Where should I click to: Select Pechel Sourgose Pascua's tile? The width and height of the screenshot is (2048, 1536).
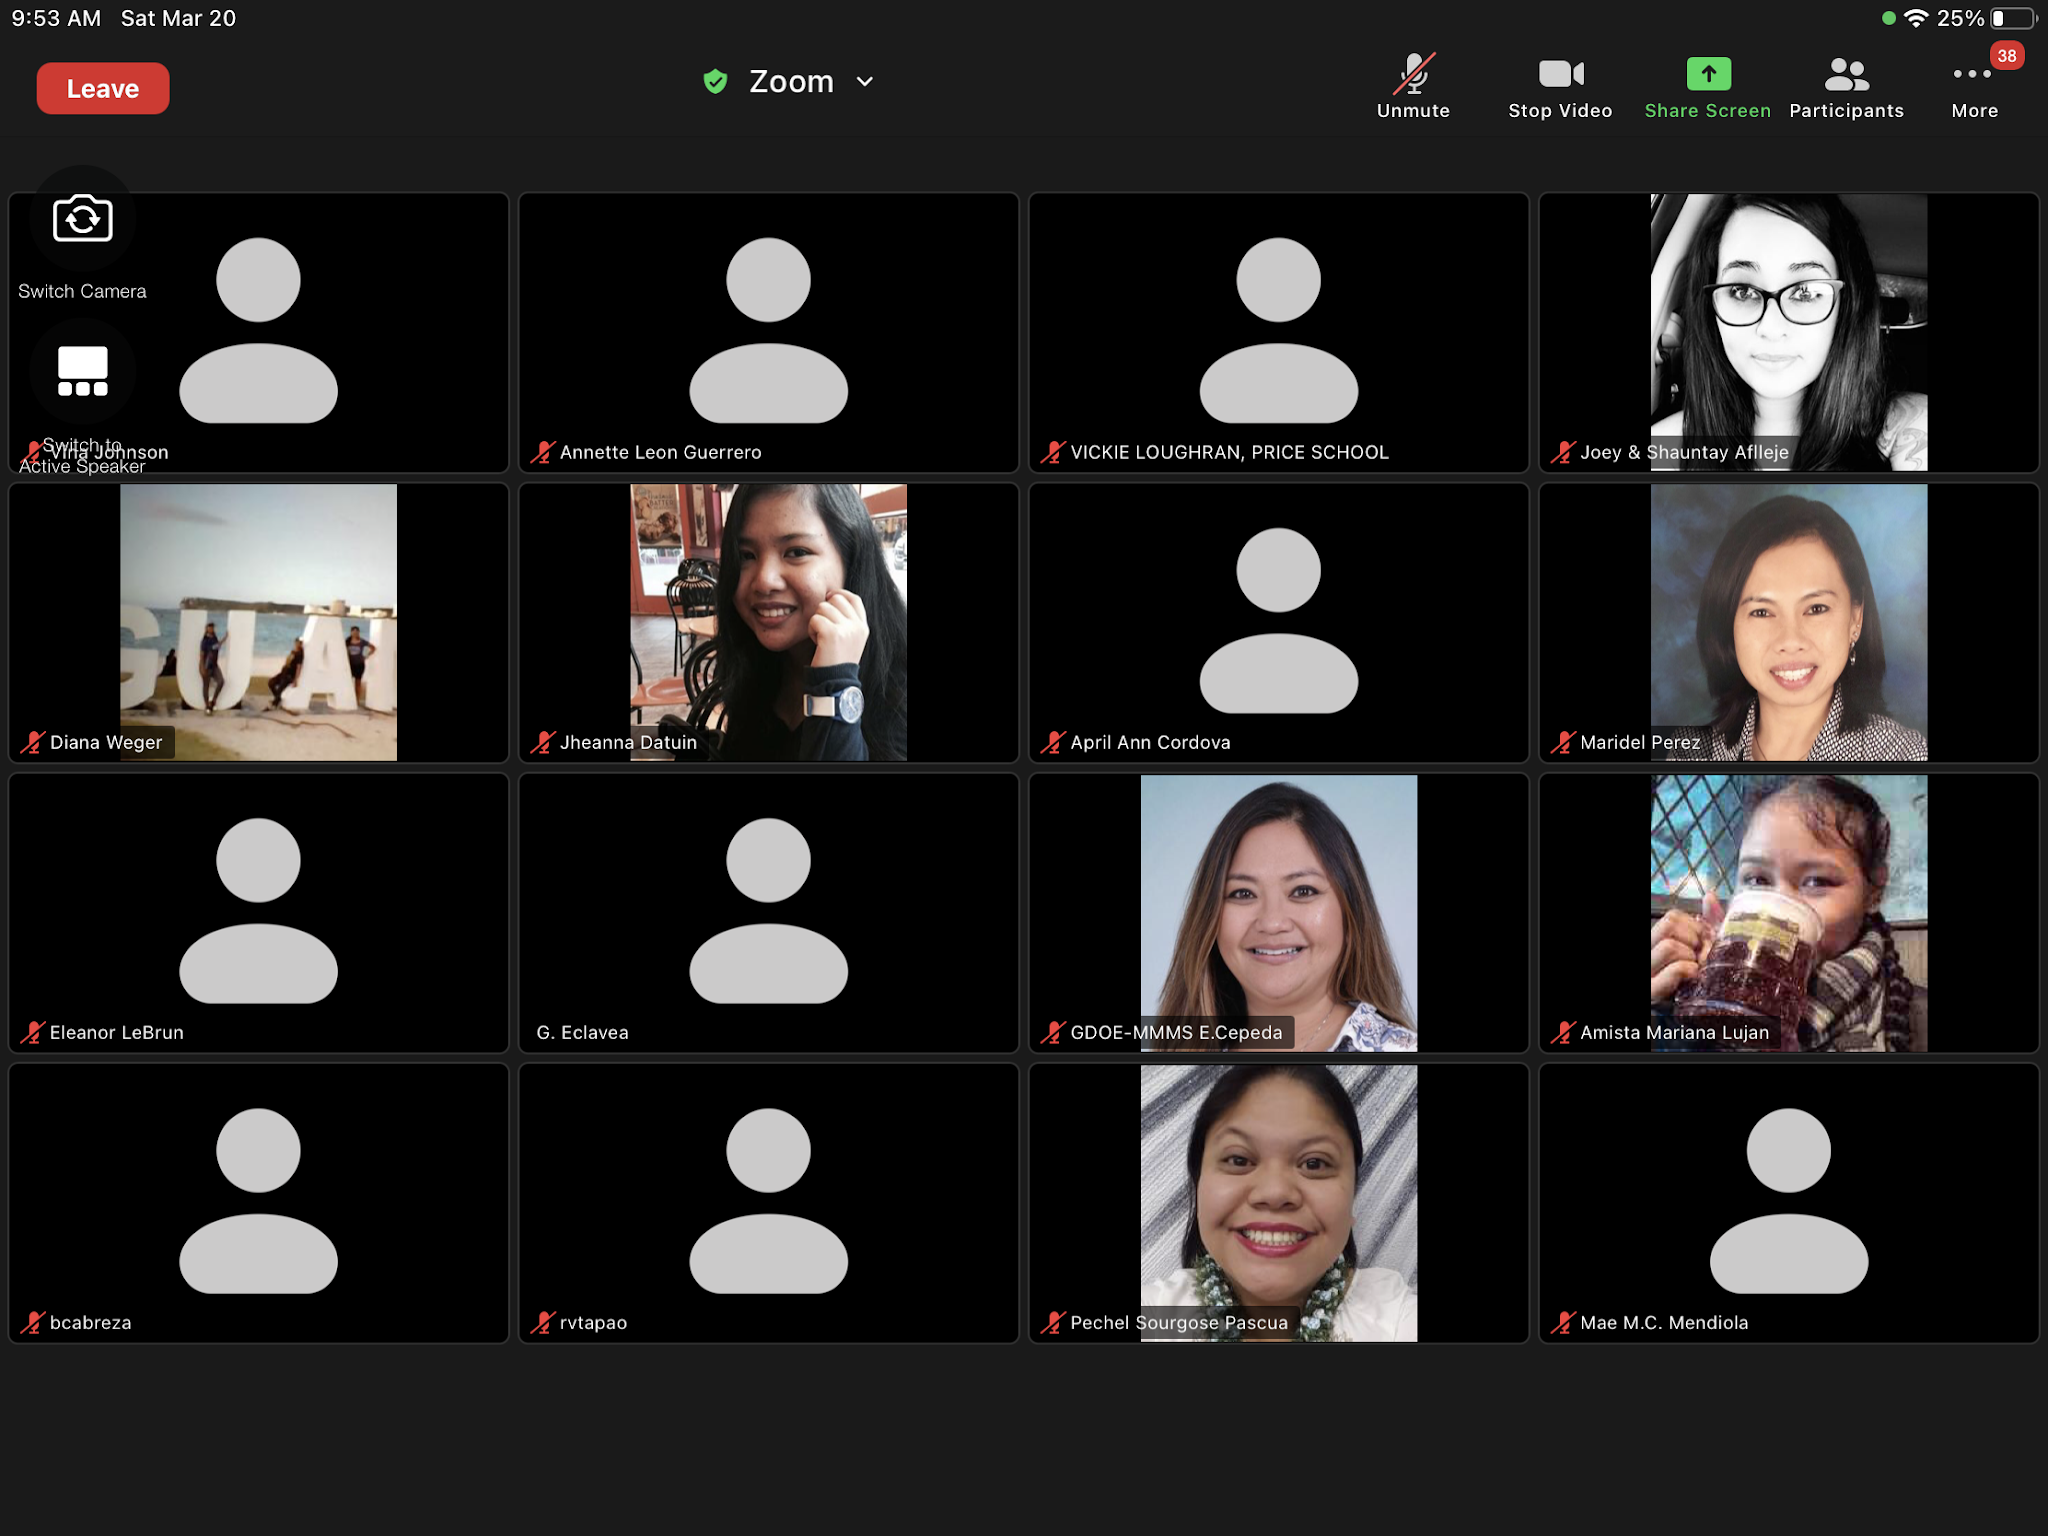pyautogui.click(x=1278, y=1202)
